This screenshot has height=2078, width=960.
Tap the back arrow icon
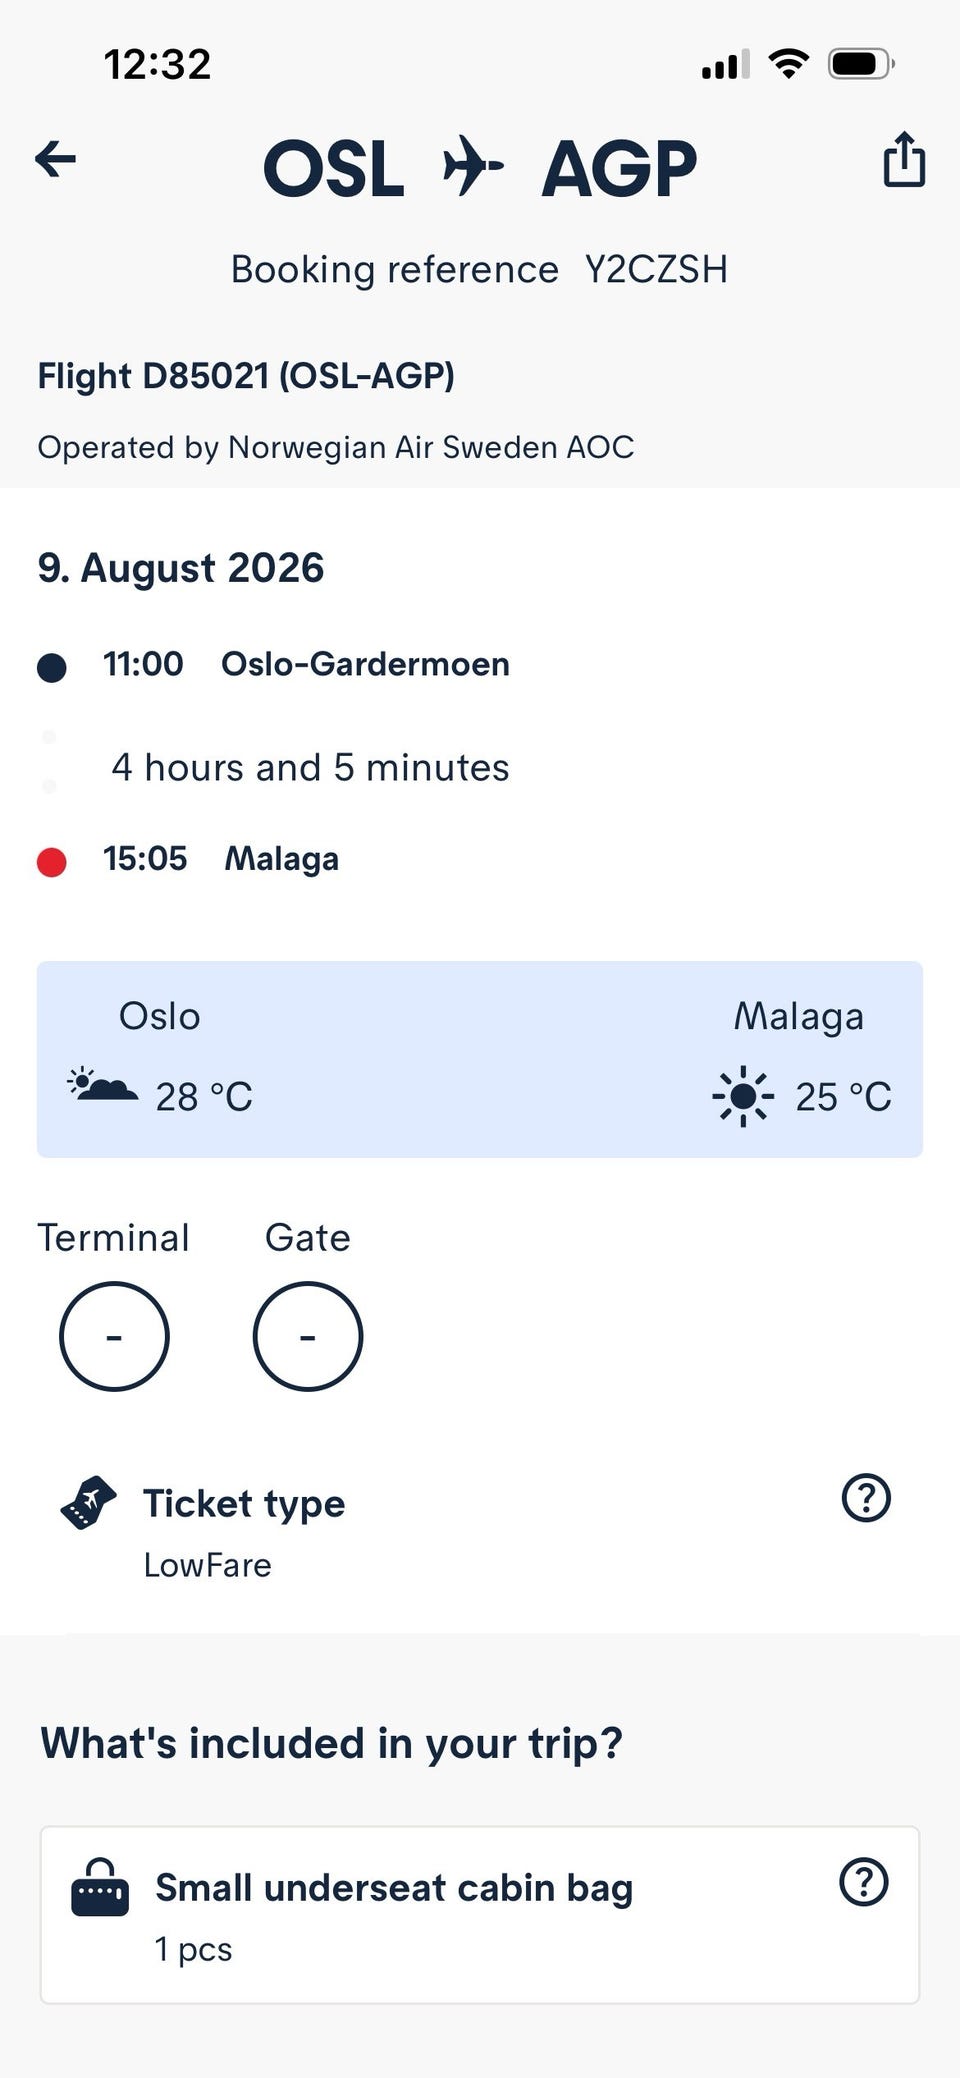click(x=56, y=159)
